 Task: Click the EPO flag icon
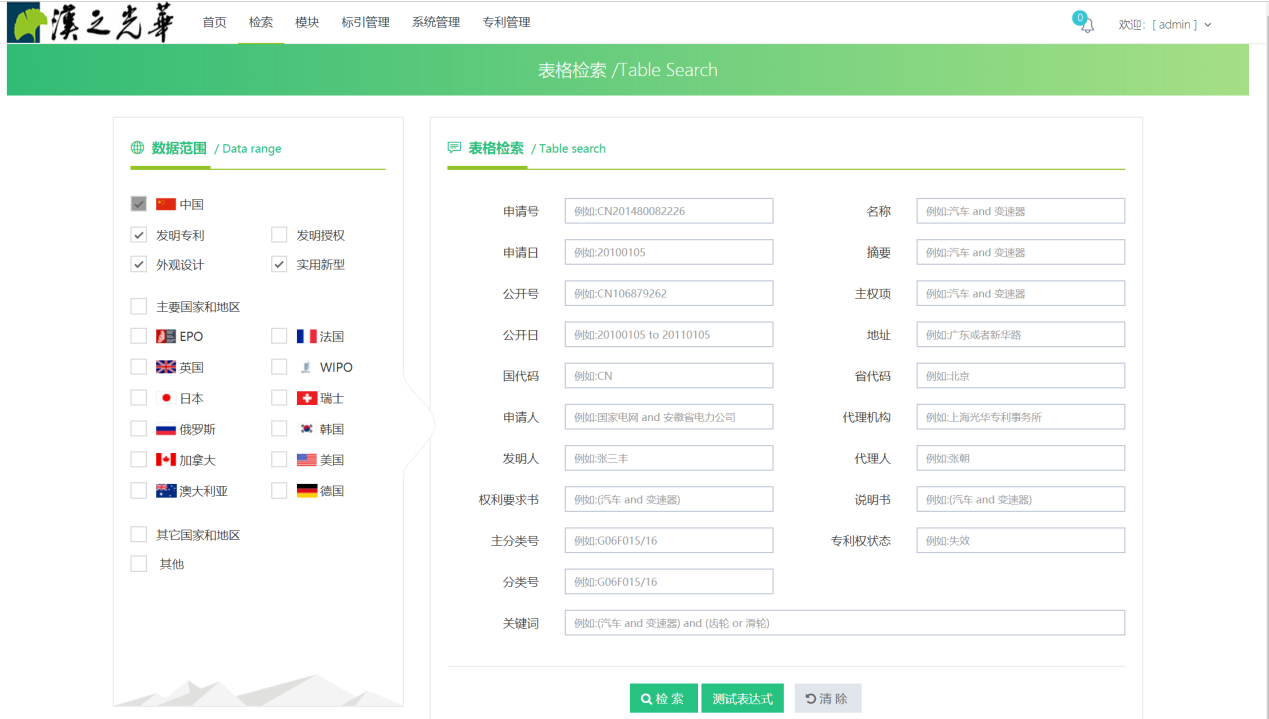click(x=166, y=336)
